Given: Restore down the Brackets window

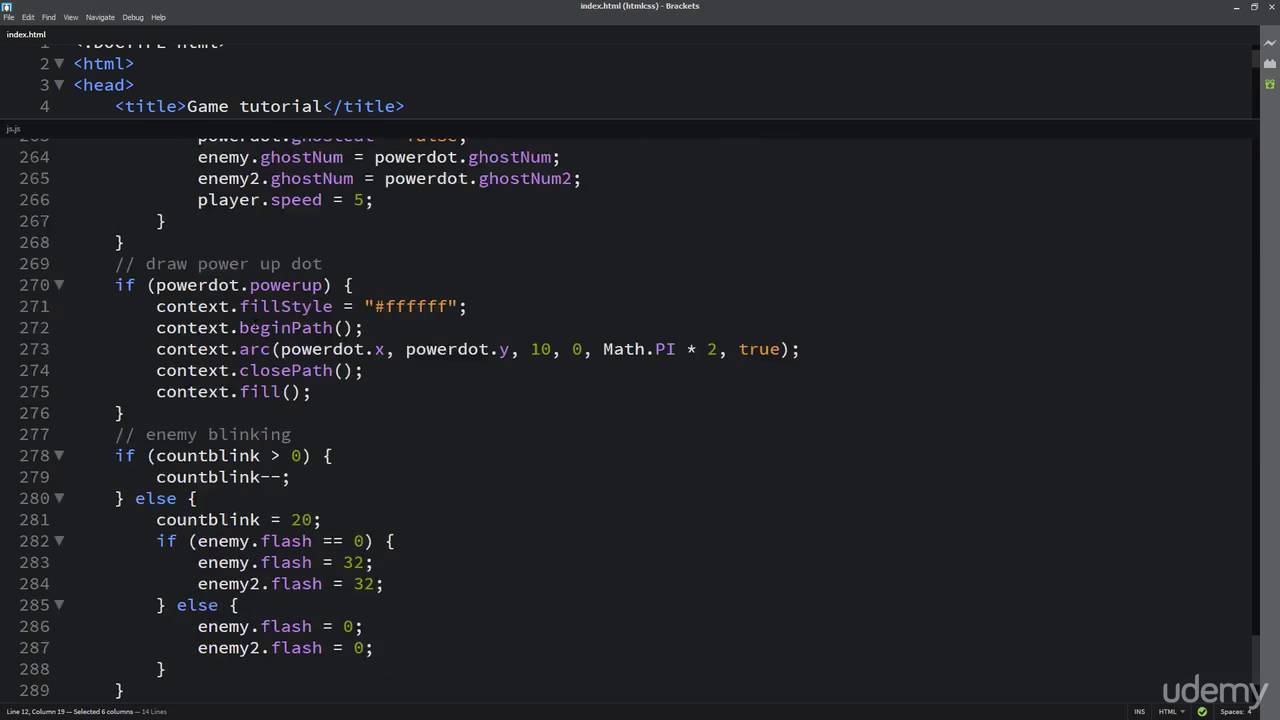Looking at the screenshot, I should [x=1254, y=6].
